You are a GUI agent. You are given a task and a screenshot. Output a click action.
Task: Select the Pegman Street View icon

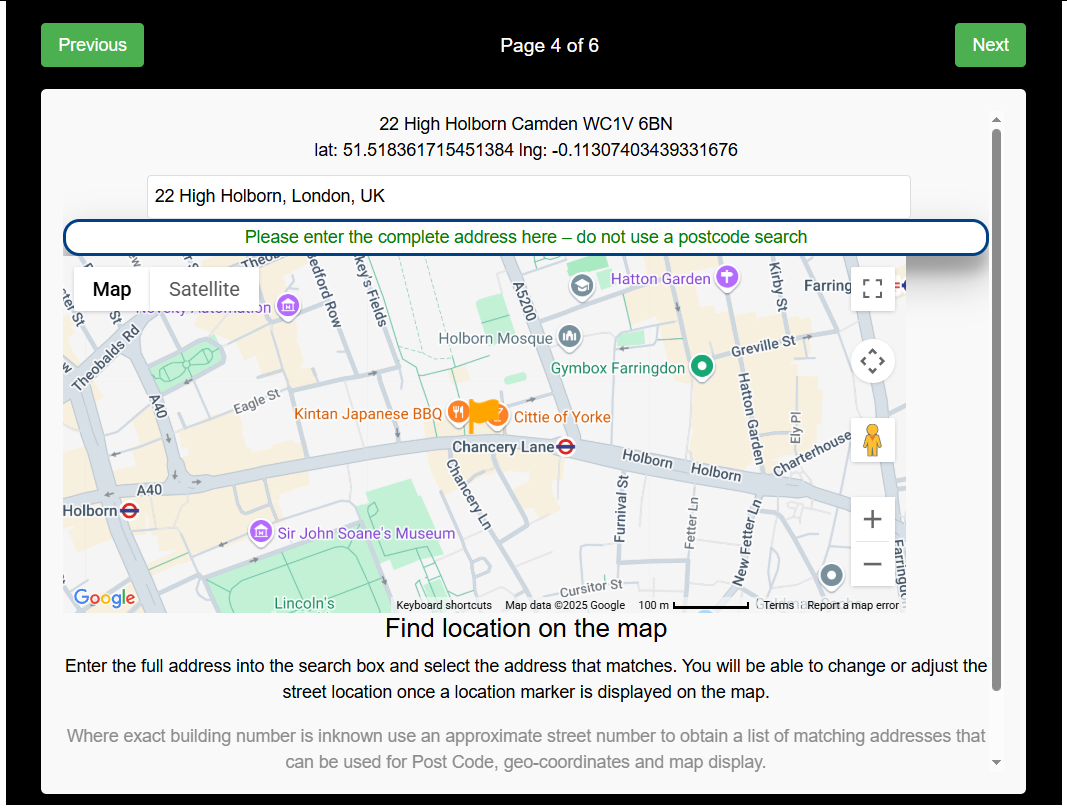tap(872, 439)
